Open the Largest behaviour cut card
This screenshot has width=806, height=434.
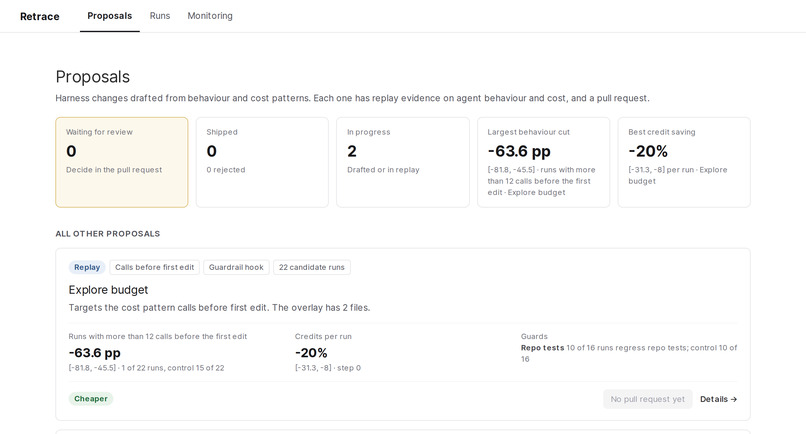(543, 162)
